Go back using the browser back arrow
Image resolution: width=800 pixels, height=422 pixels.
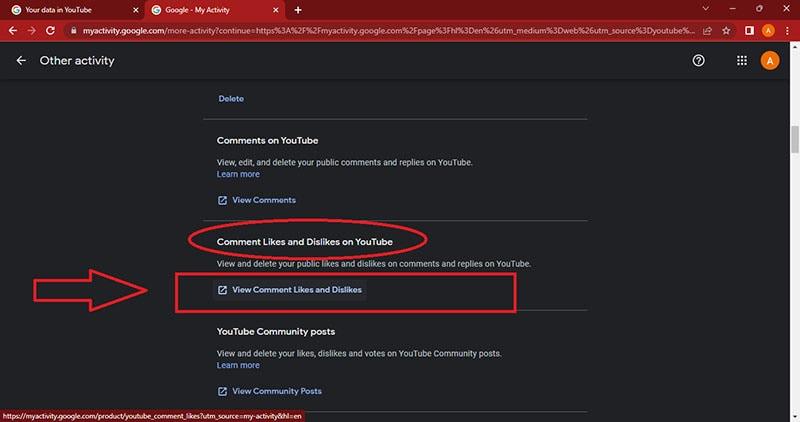[x=12, y=31]
